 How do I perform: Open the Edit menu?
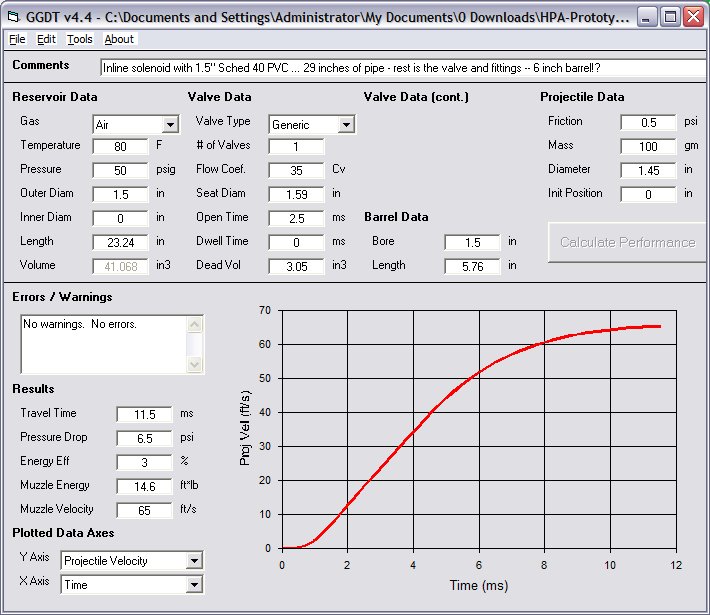tap(46, 39)
